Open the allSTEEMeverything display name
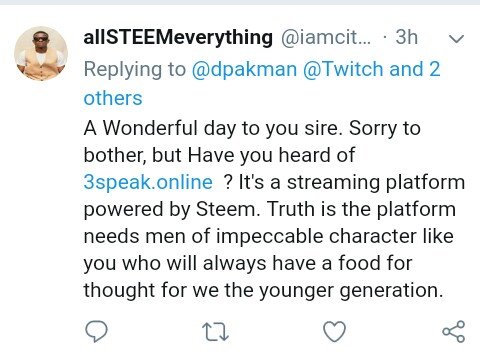The width and height of the screenshot is (480, 363). [x=178, y=37]
